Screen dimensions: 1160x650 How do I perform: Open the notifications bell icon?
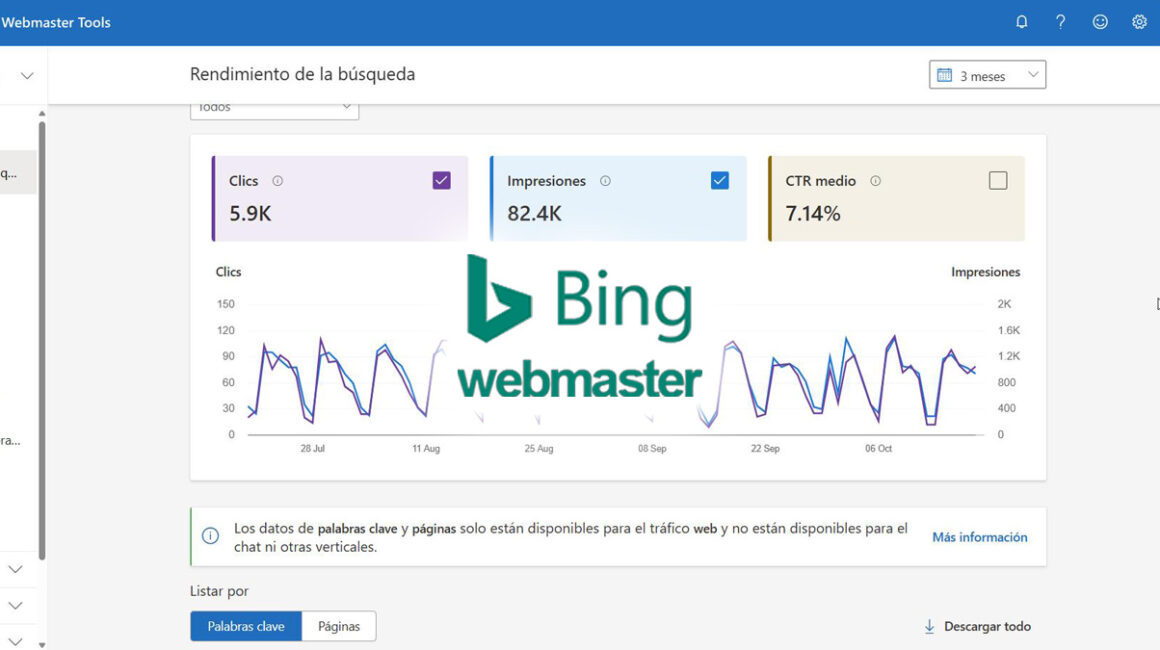[1021, 22]
